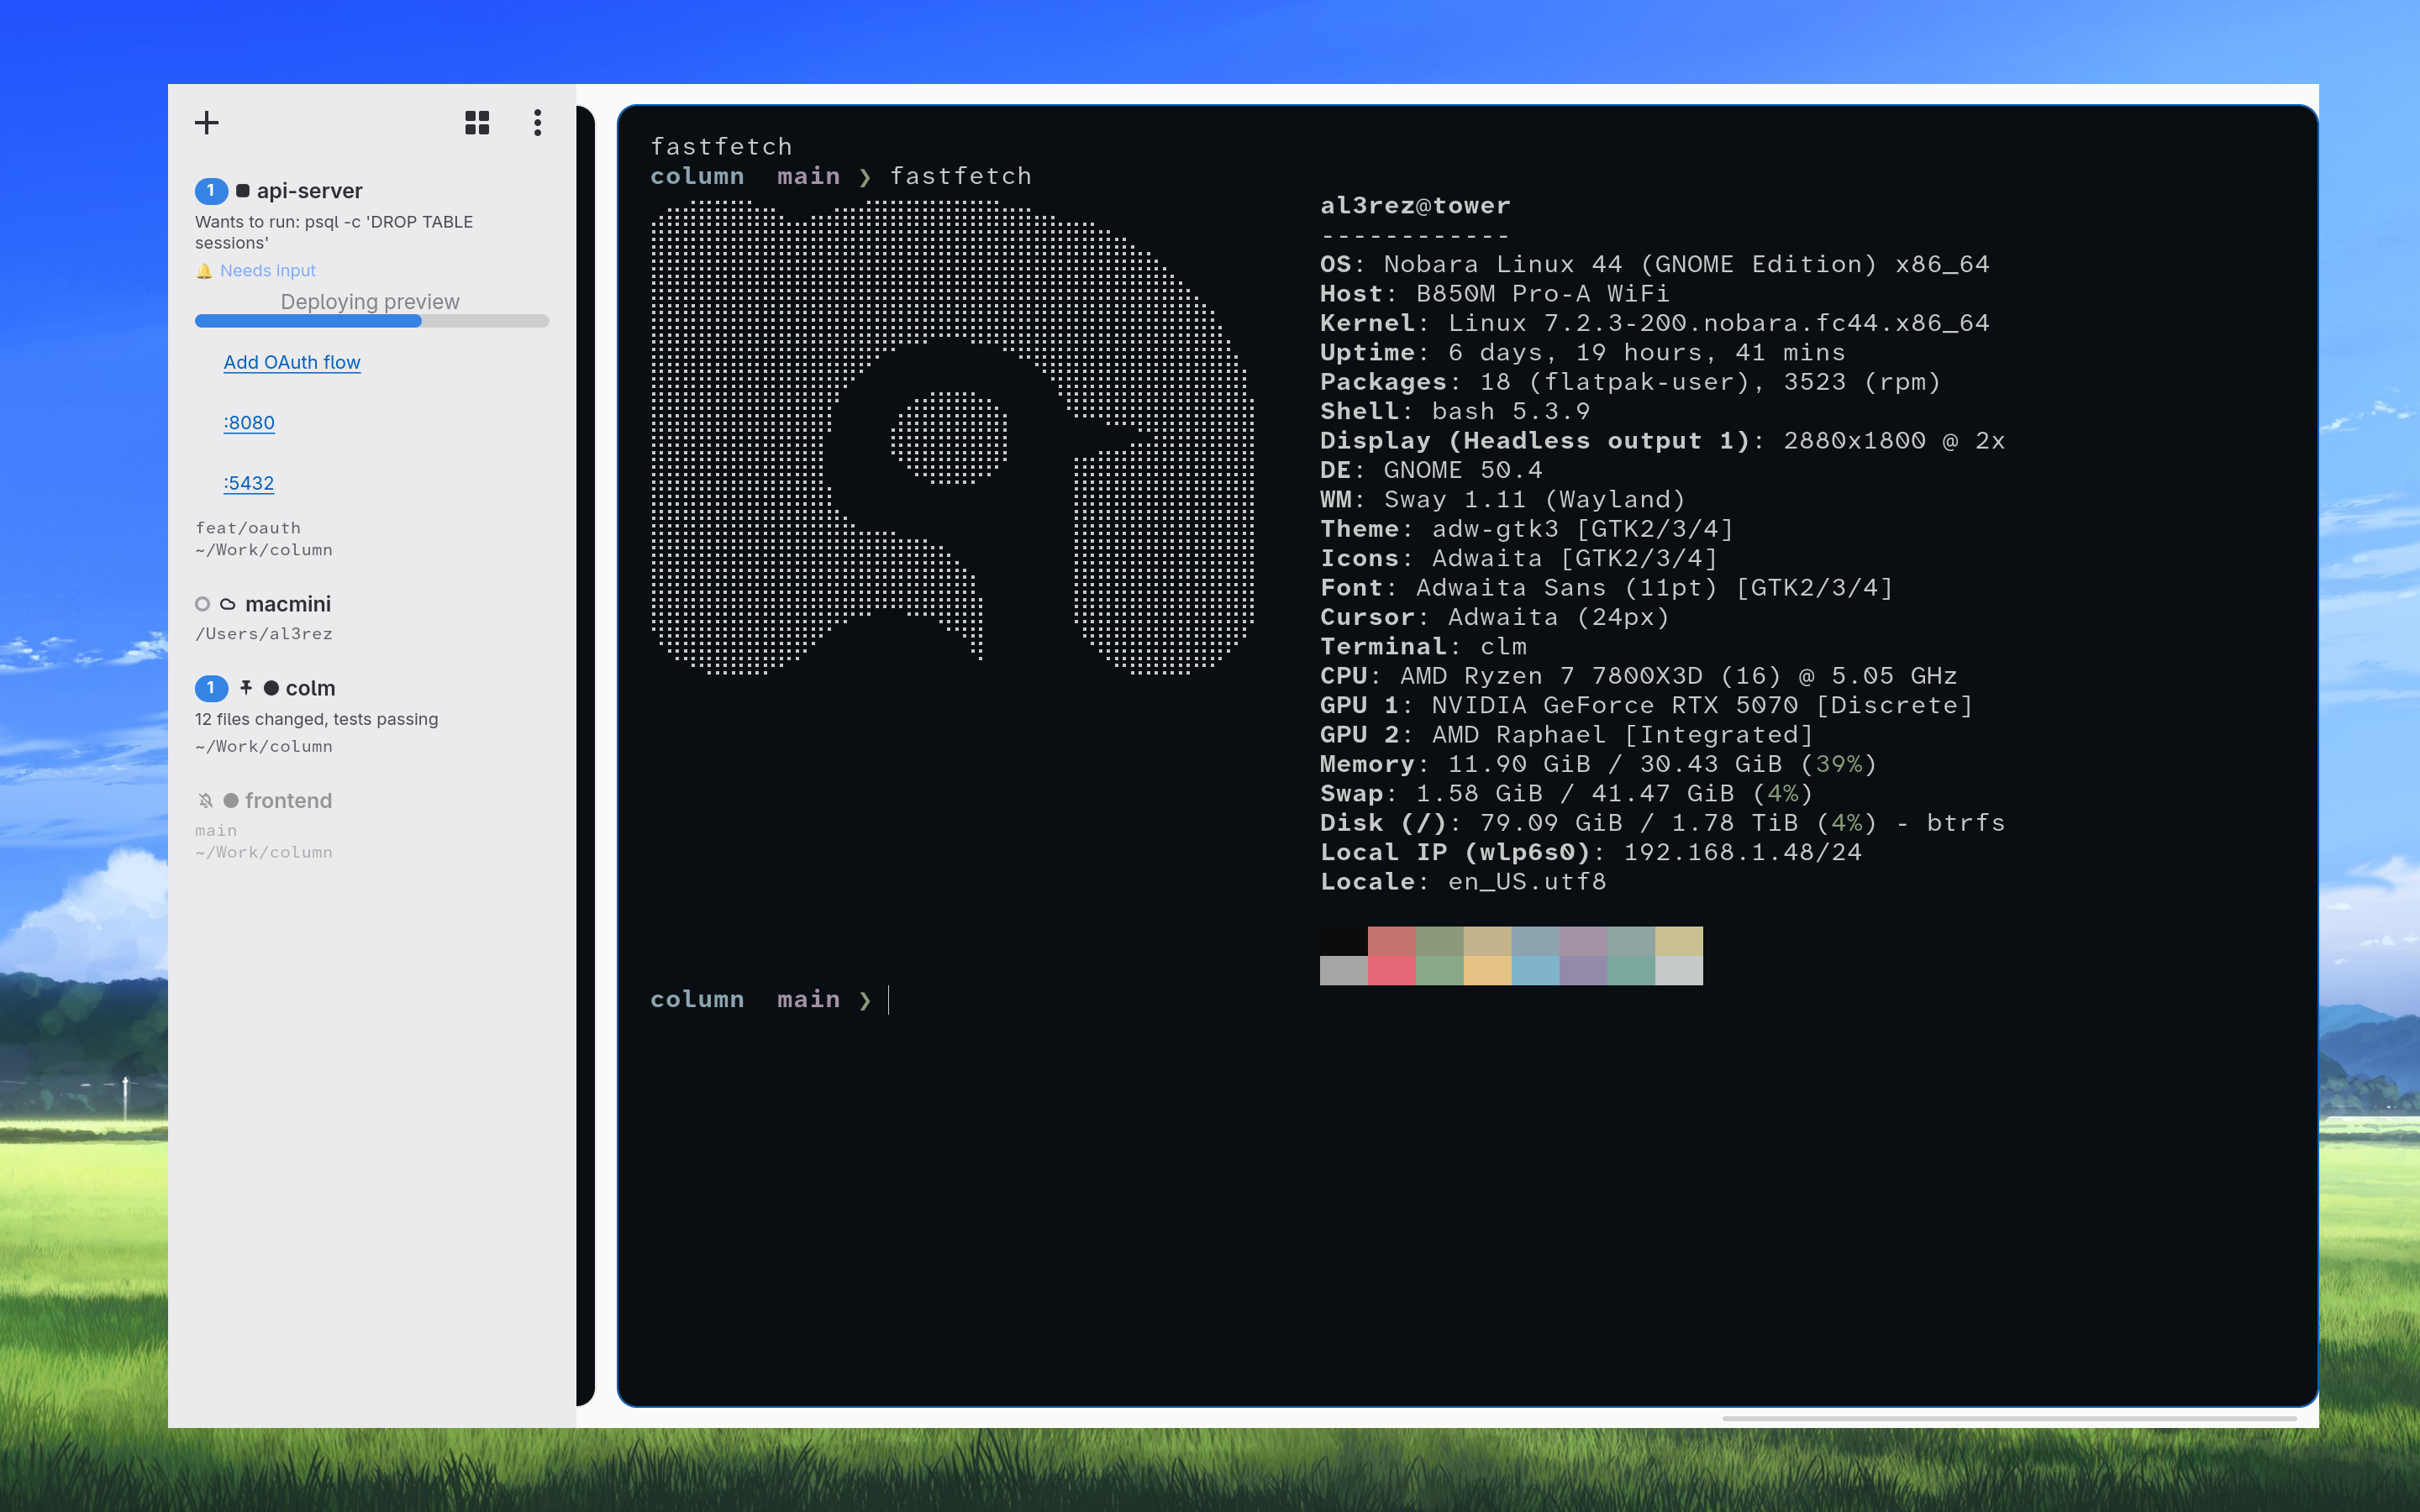The height and width of the screenshot is (1512, 2420).
Task: Open the :5432 port link
Action: [249, 483]
